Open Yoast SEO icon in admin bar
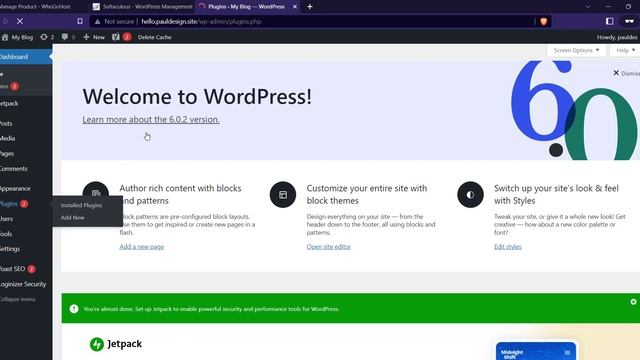 pos(121,37)
